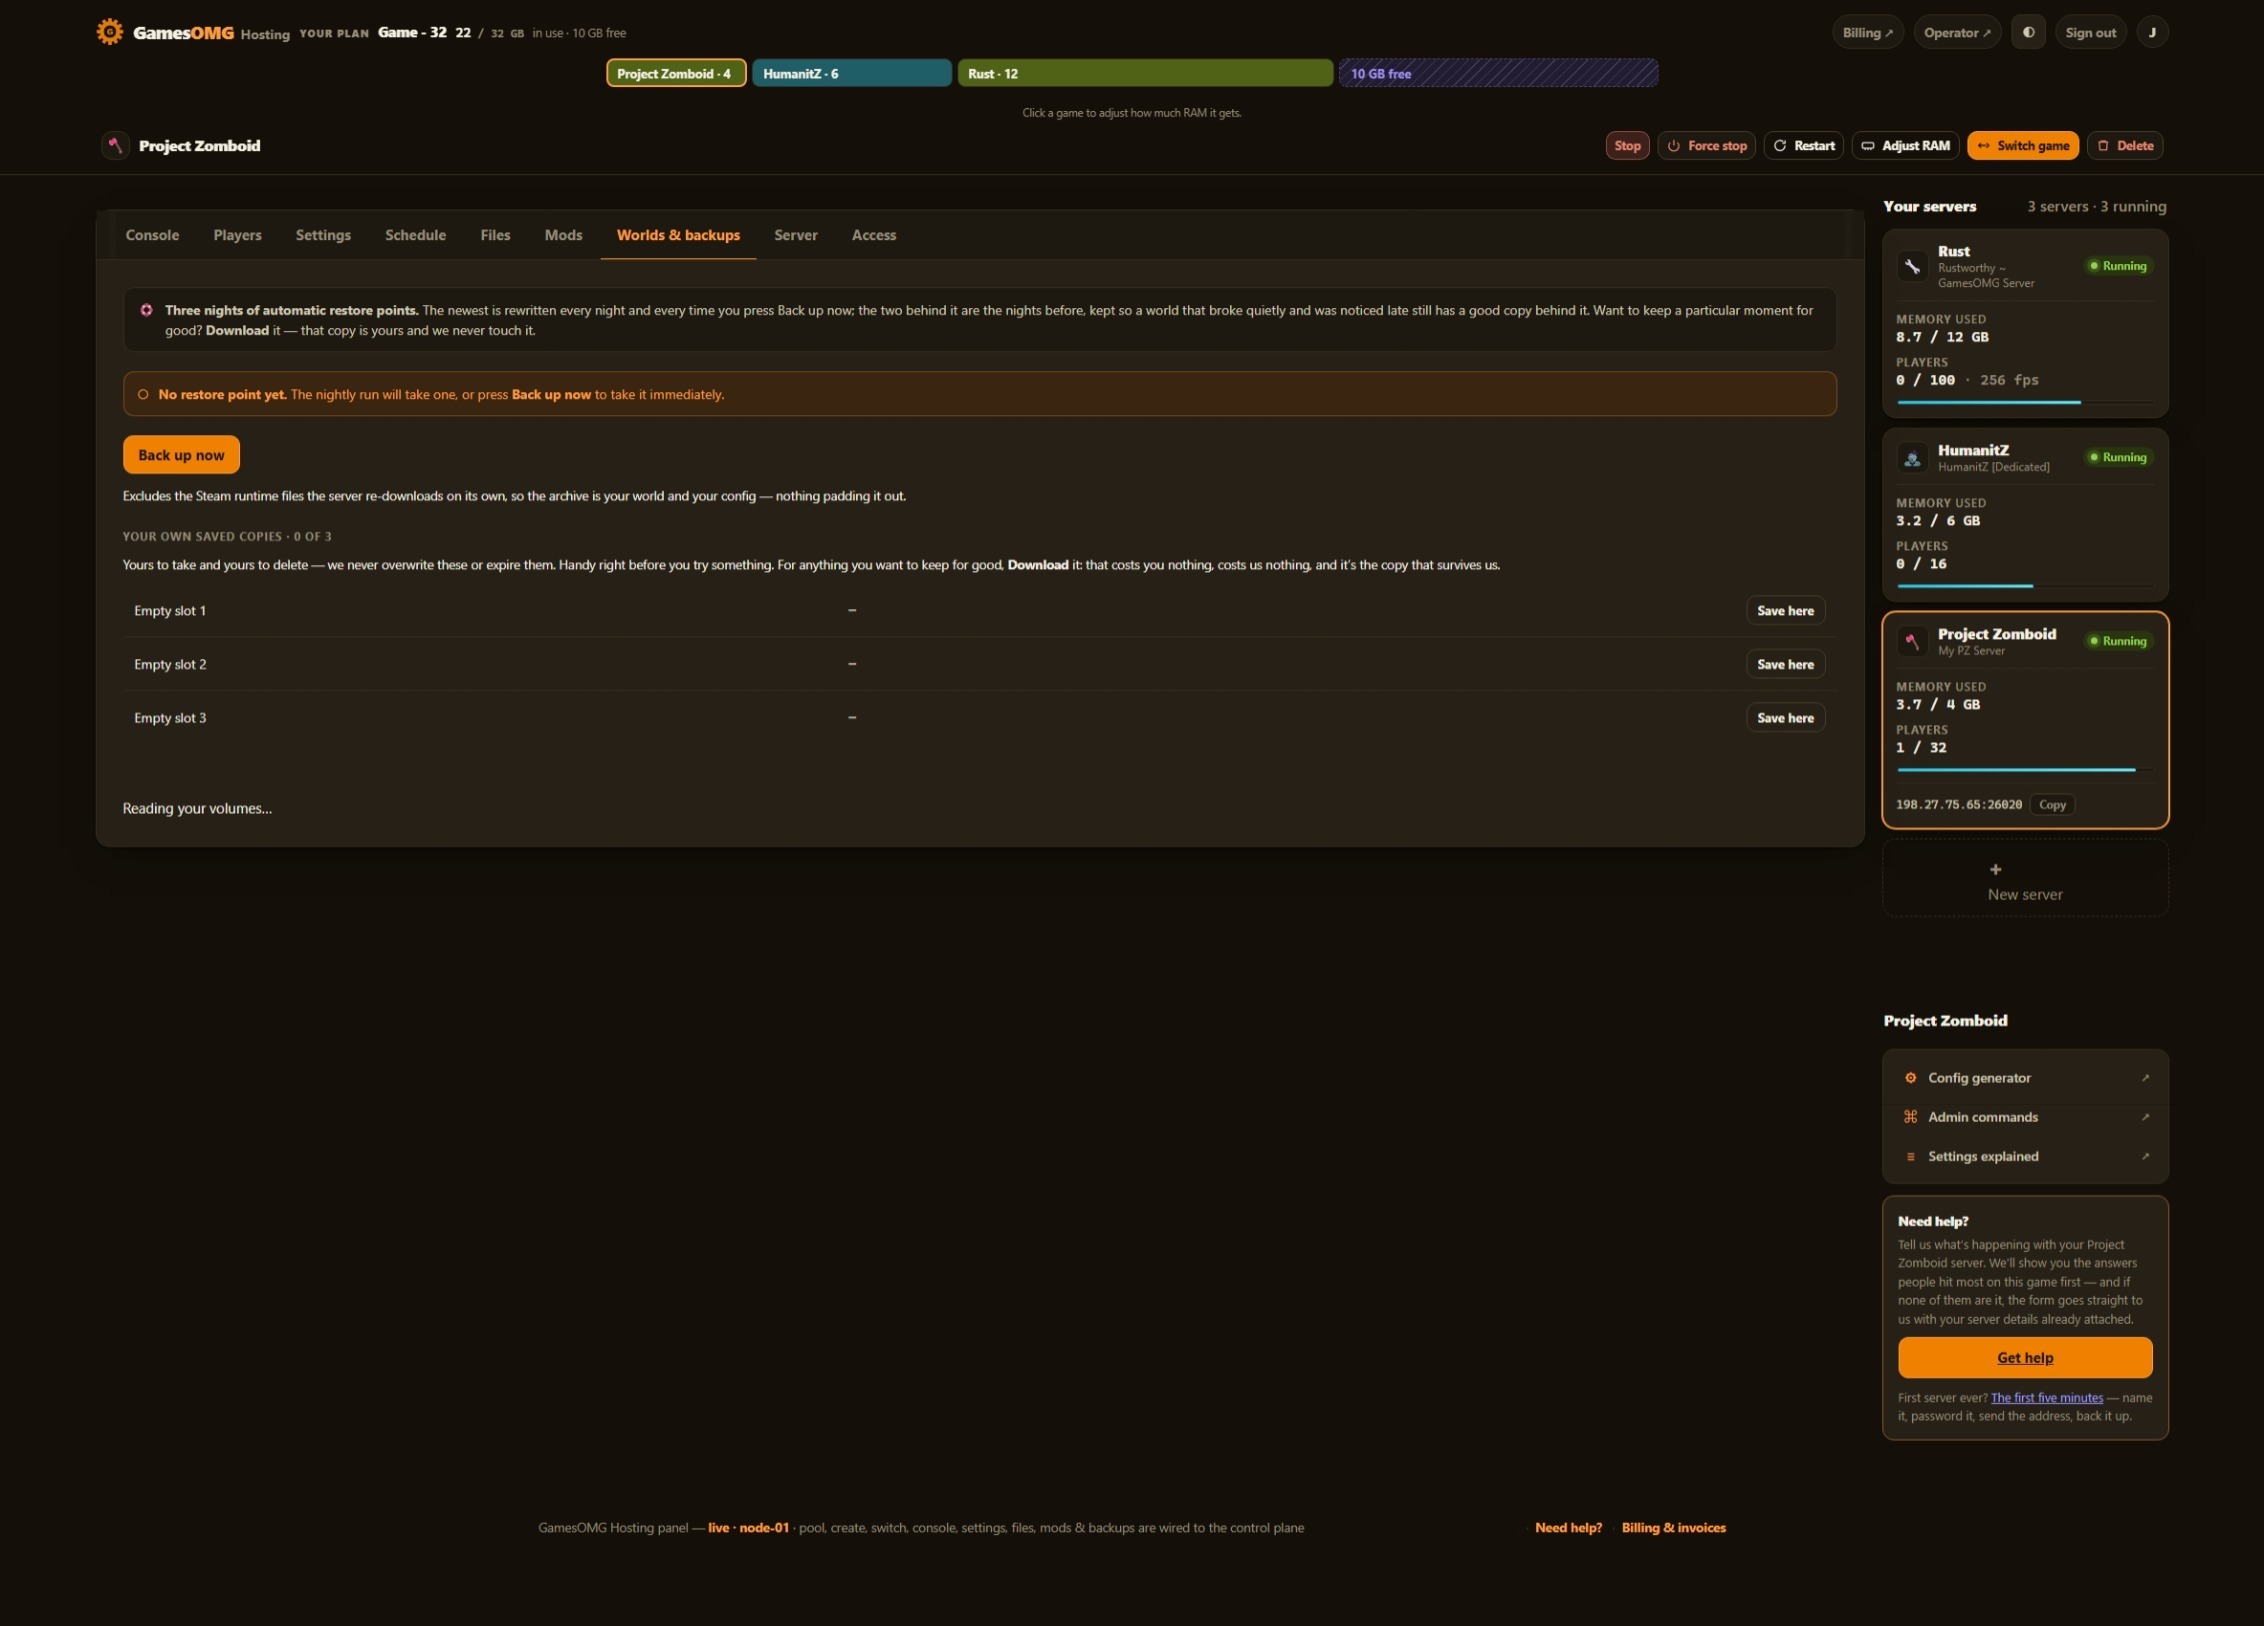Viewport: 2264px width, 1626px height.
Task: Restart the Project Zomboid server
Action: point(1804,145)
